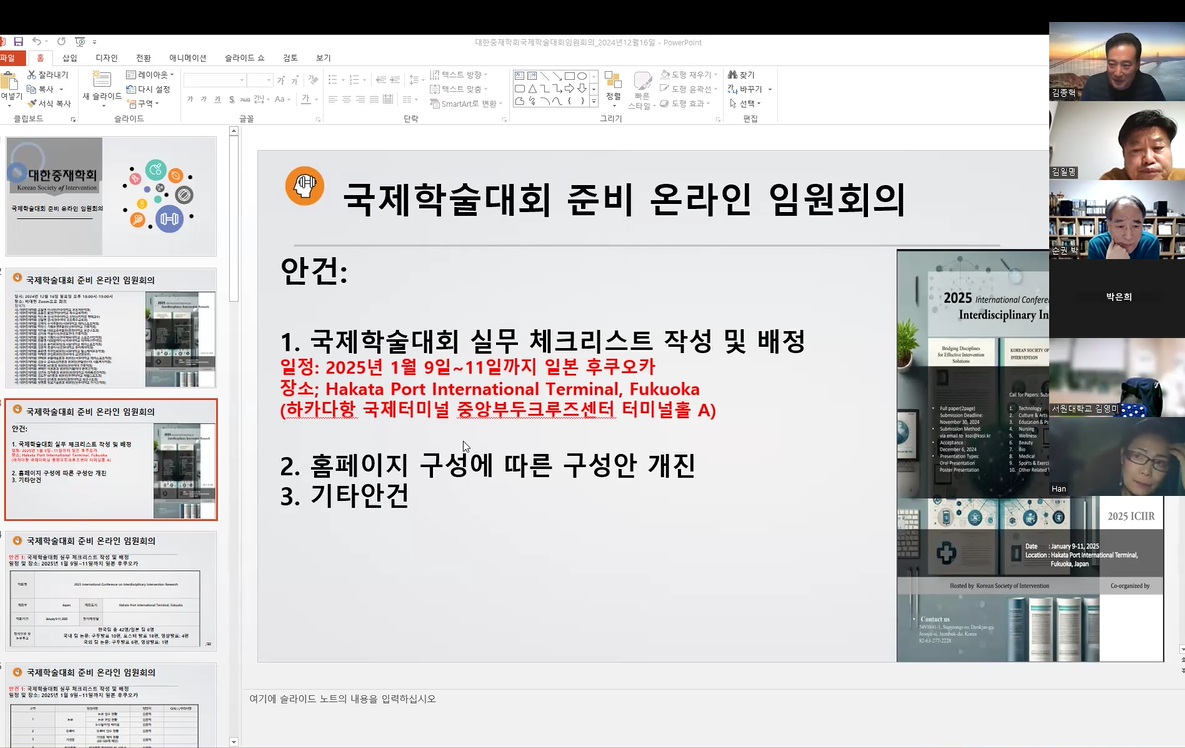
Task: Toggle Text Shadow (S) button
Action: click(231, 100)
